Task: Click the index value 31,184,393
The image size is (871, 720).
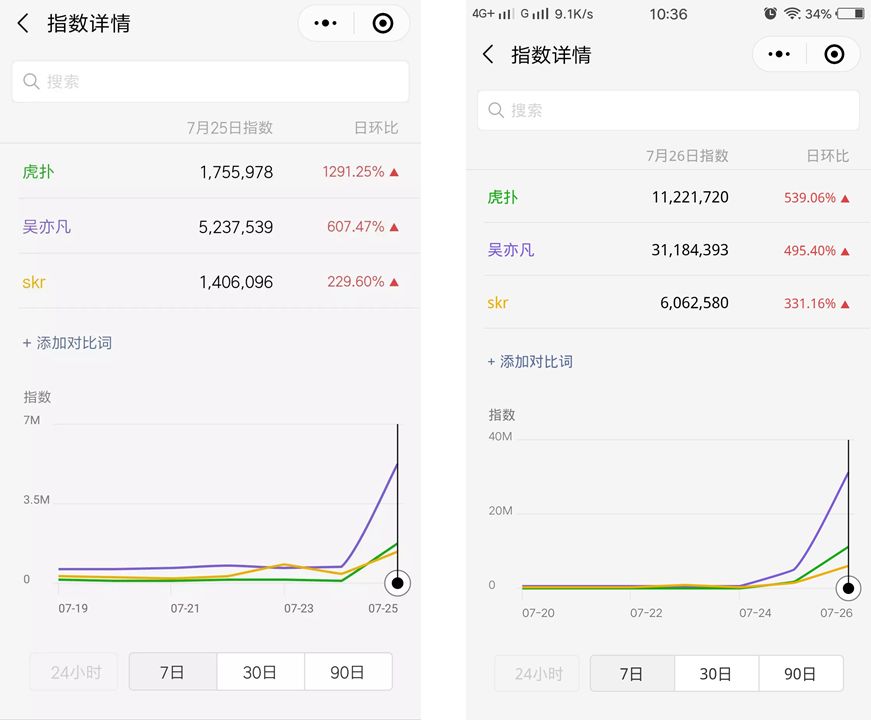Action: pos(690,250)
